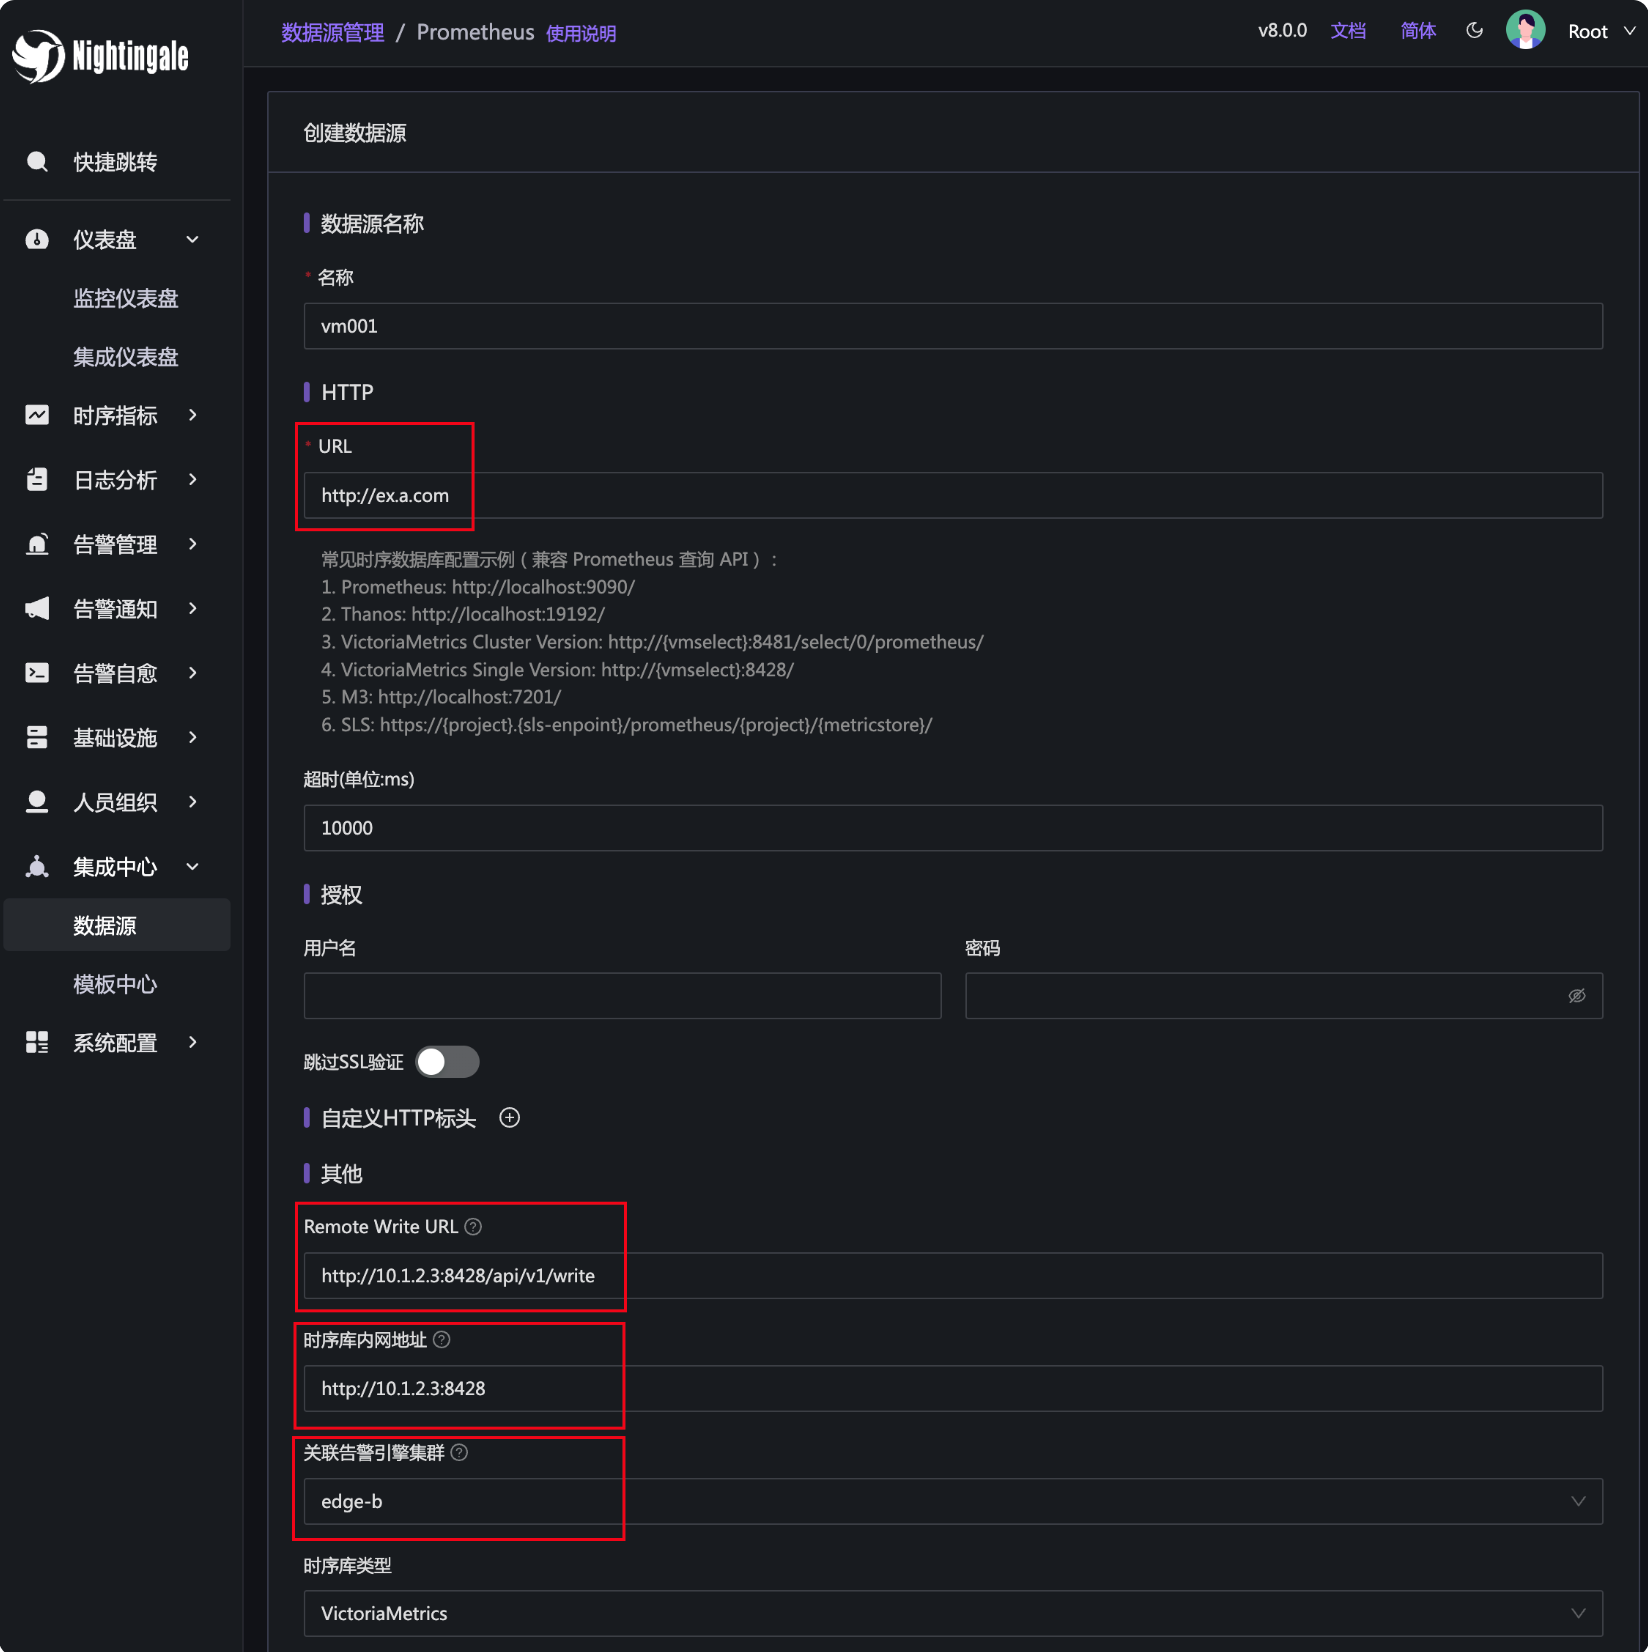Click the M3 example URL line
The width and height of the screenshot is (1648, 1652).
[441, 697]
